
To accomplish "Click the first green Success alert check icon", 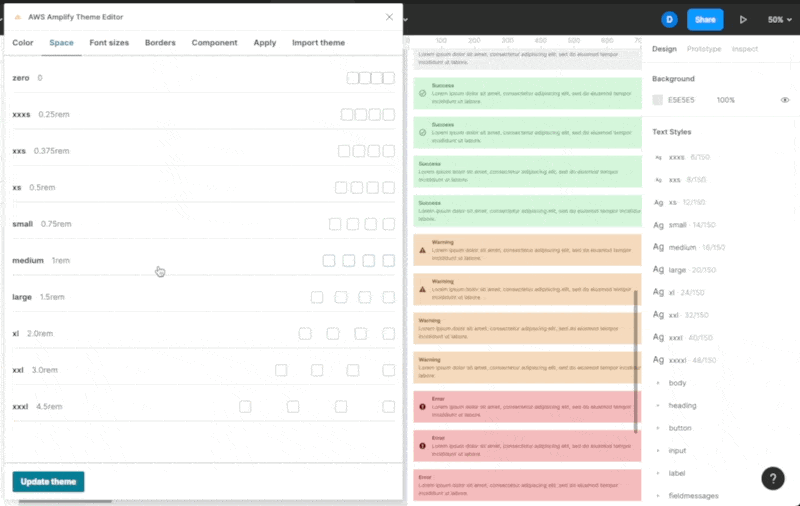I will [x=422, y=94].
